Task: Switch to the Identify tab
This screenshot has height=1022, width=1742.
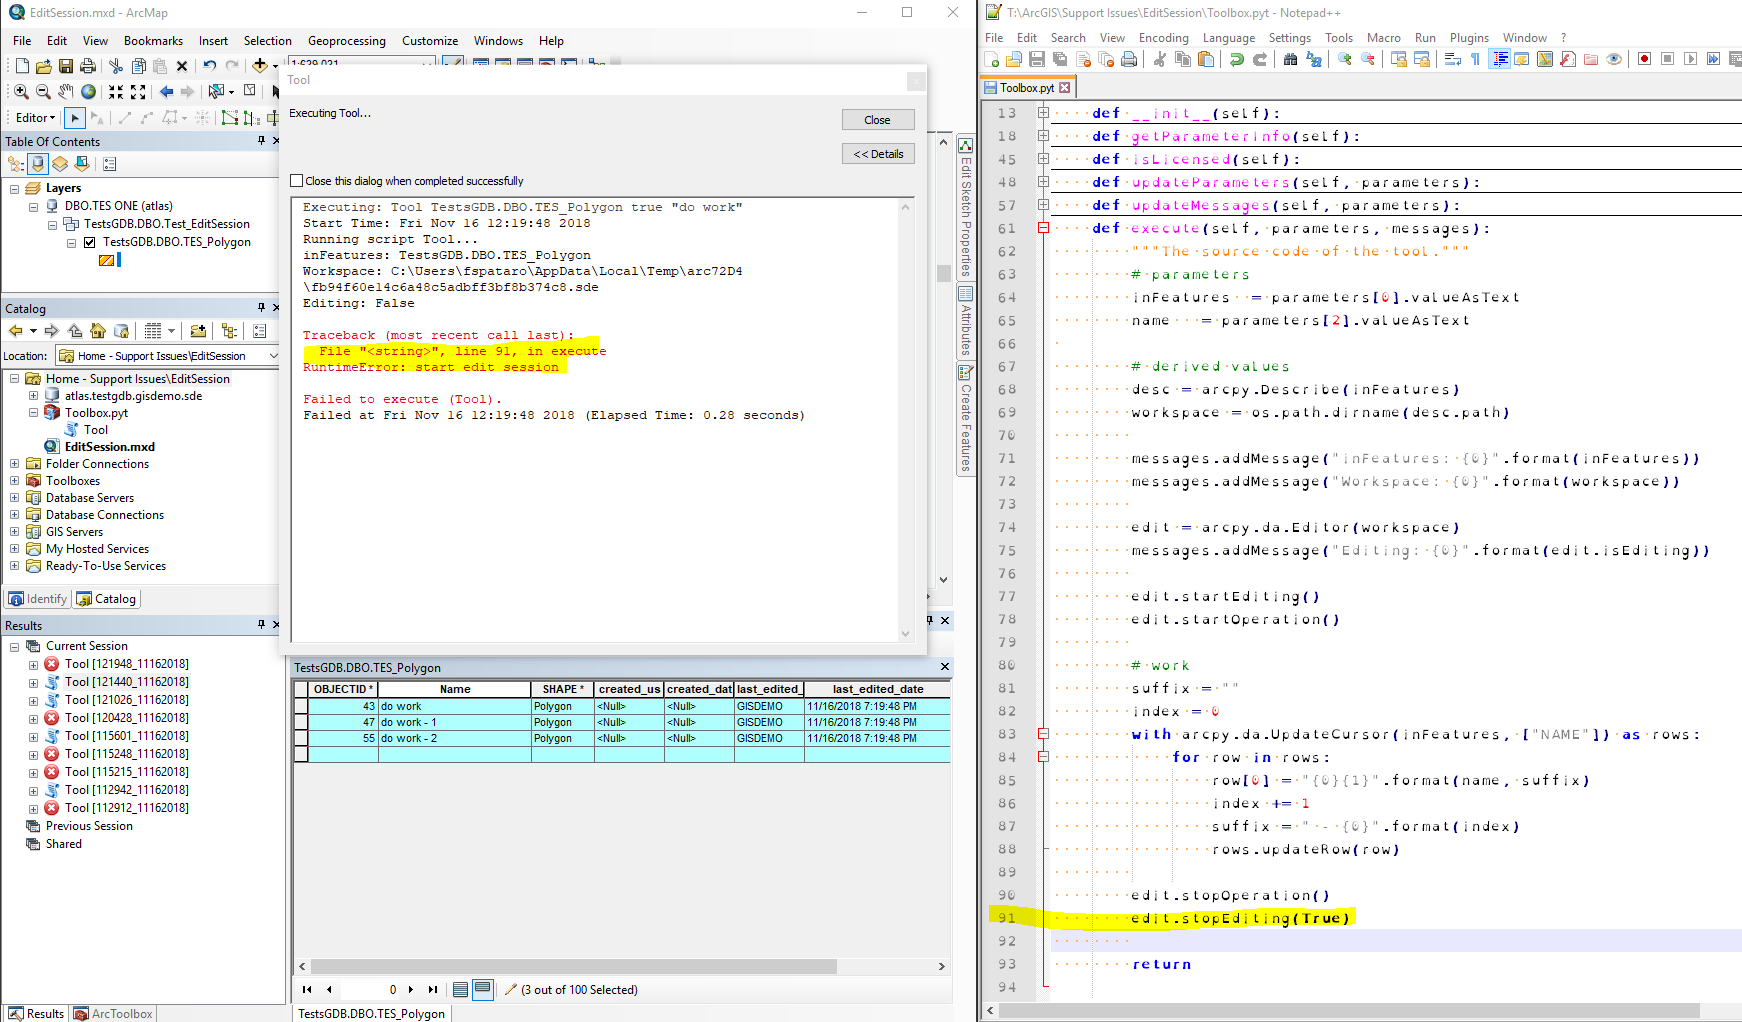Action: point(38,599)
